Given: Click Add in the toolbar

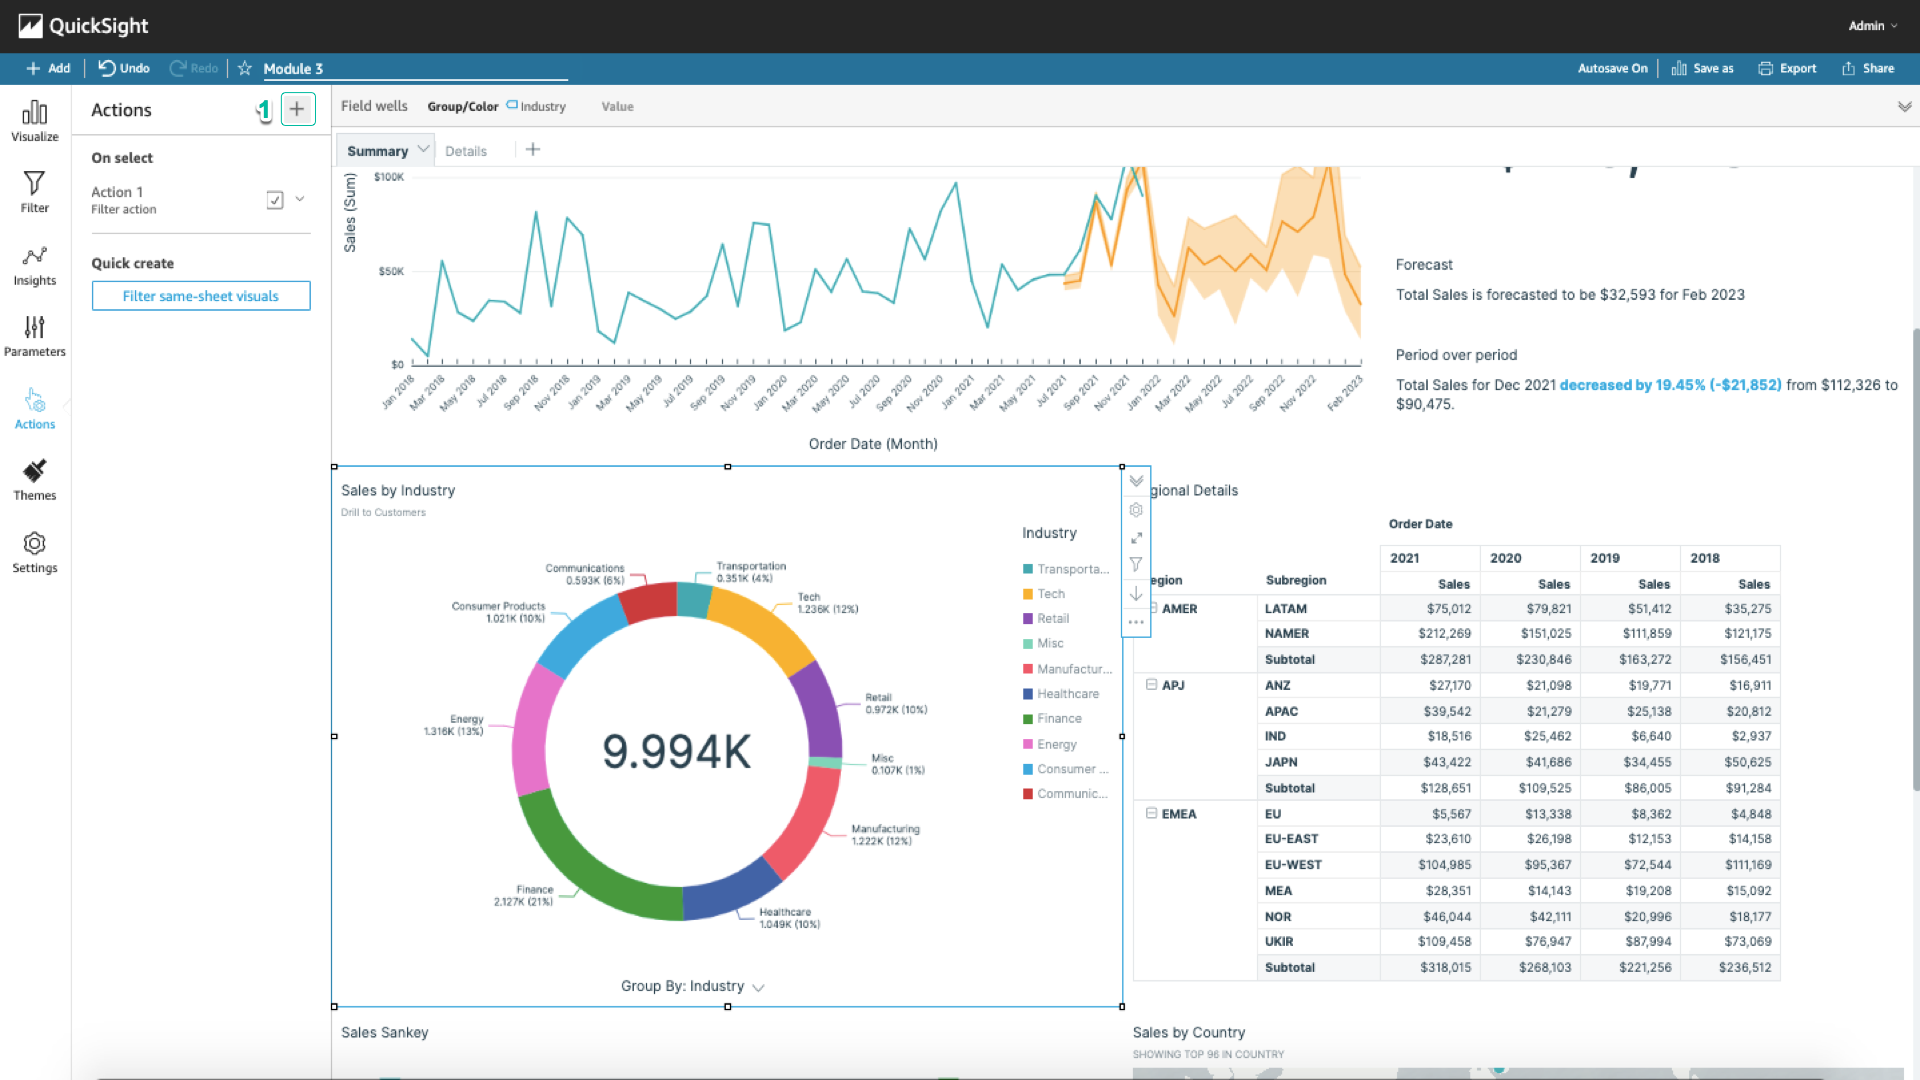Looking at the screenshot, I should [48, 68].
